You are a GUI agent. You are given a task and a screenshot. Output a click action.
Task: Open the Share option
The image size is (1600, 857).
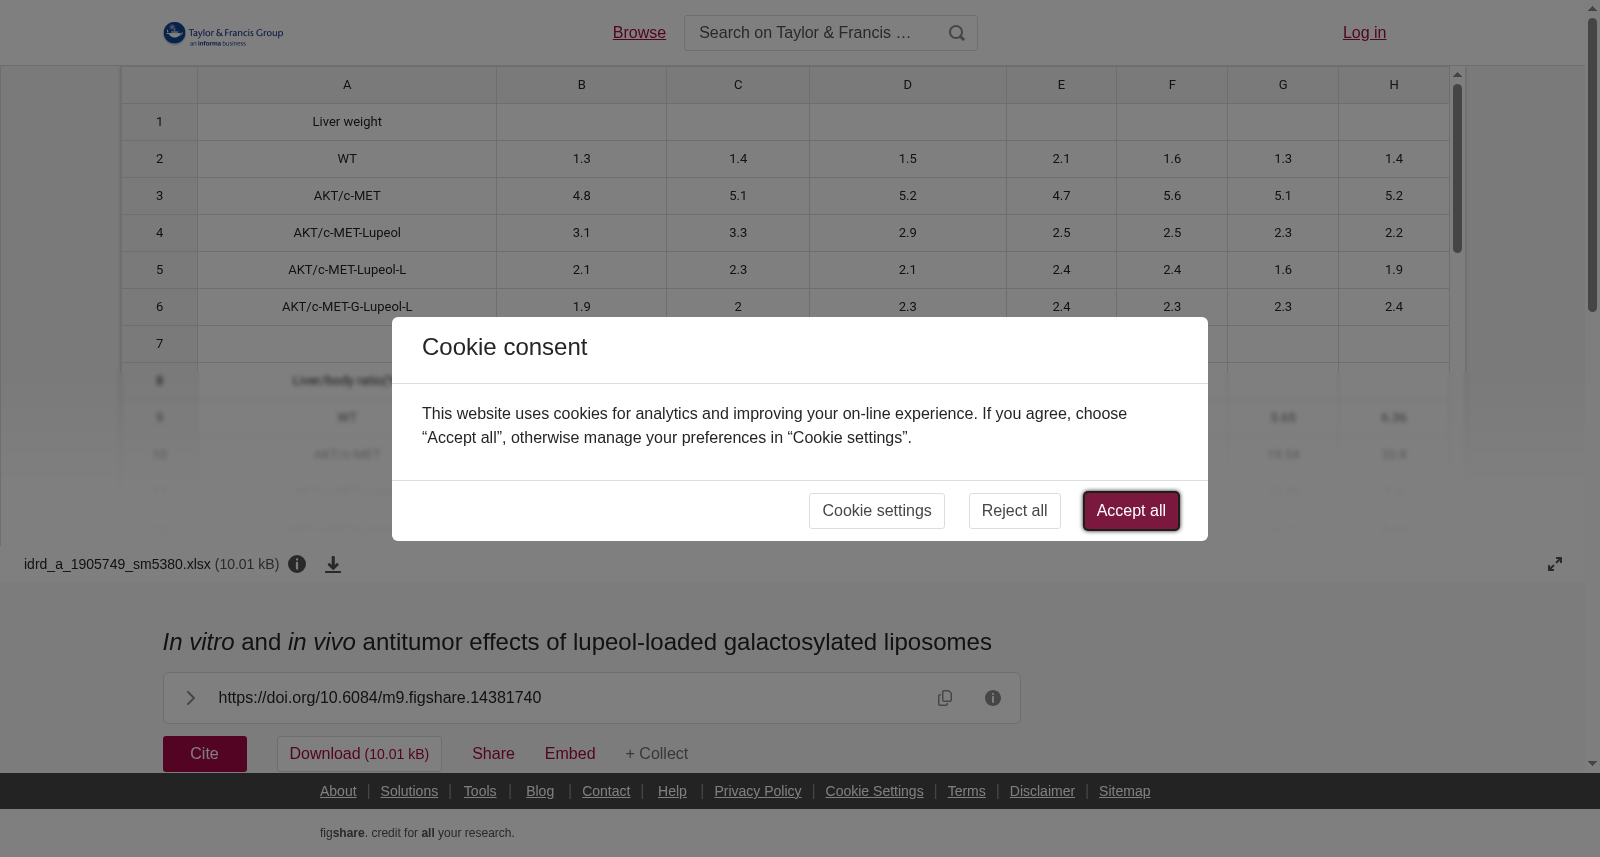pos(493,754)
